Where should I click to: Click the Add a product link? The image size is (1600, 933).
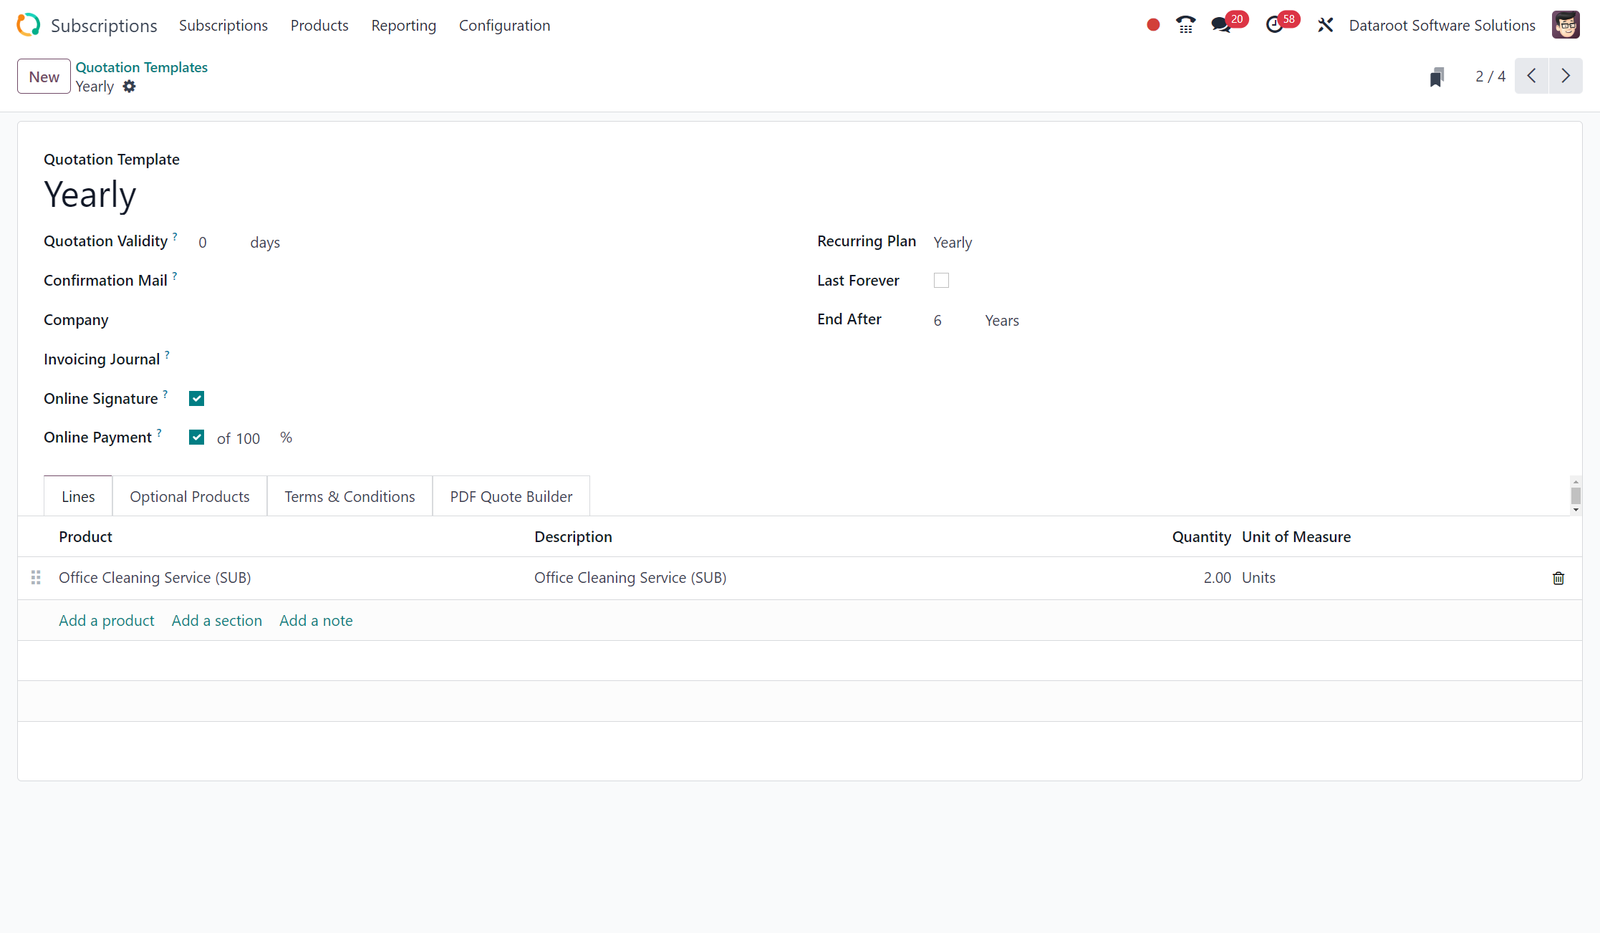107,621
